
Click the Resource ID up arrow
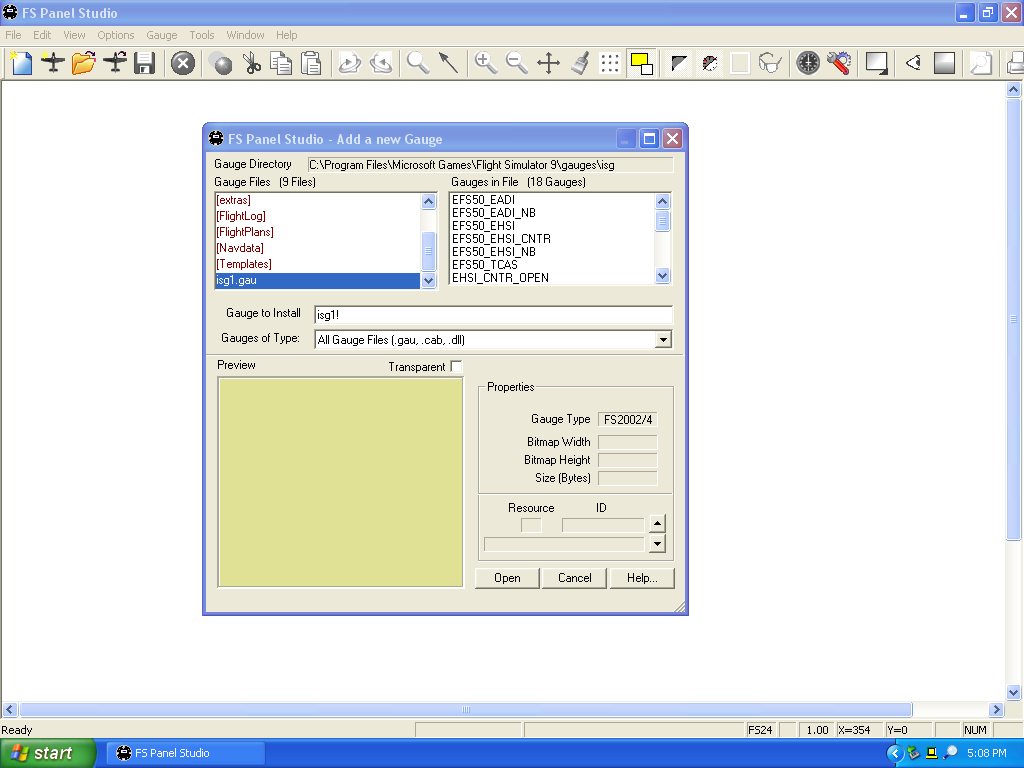pyautogui.click(x=658, y=524)
